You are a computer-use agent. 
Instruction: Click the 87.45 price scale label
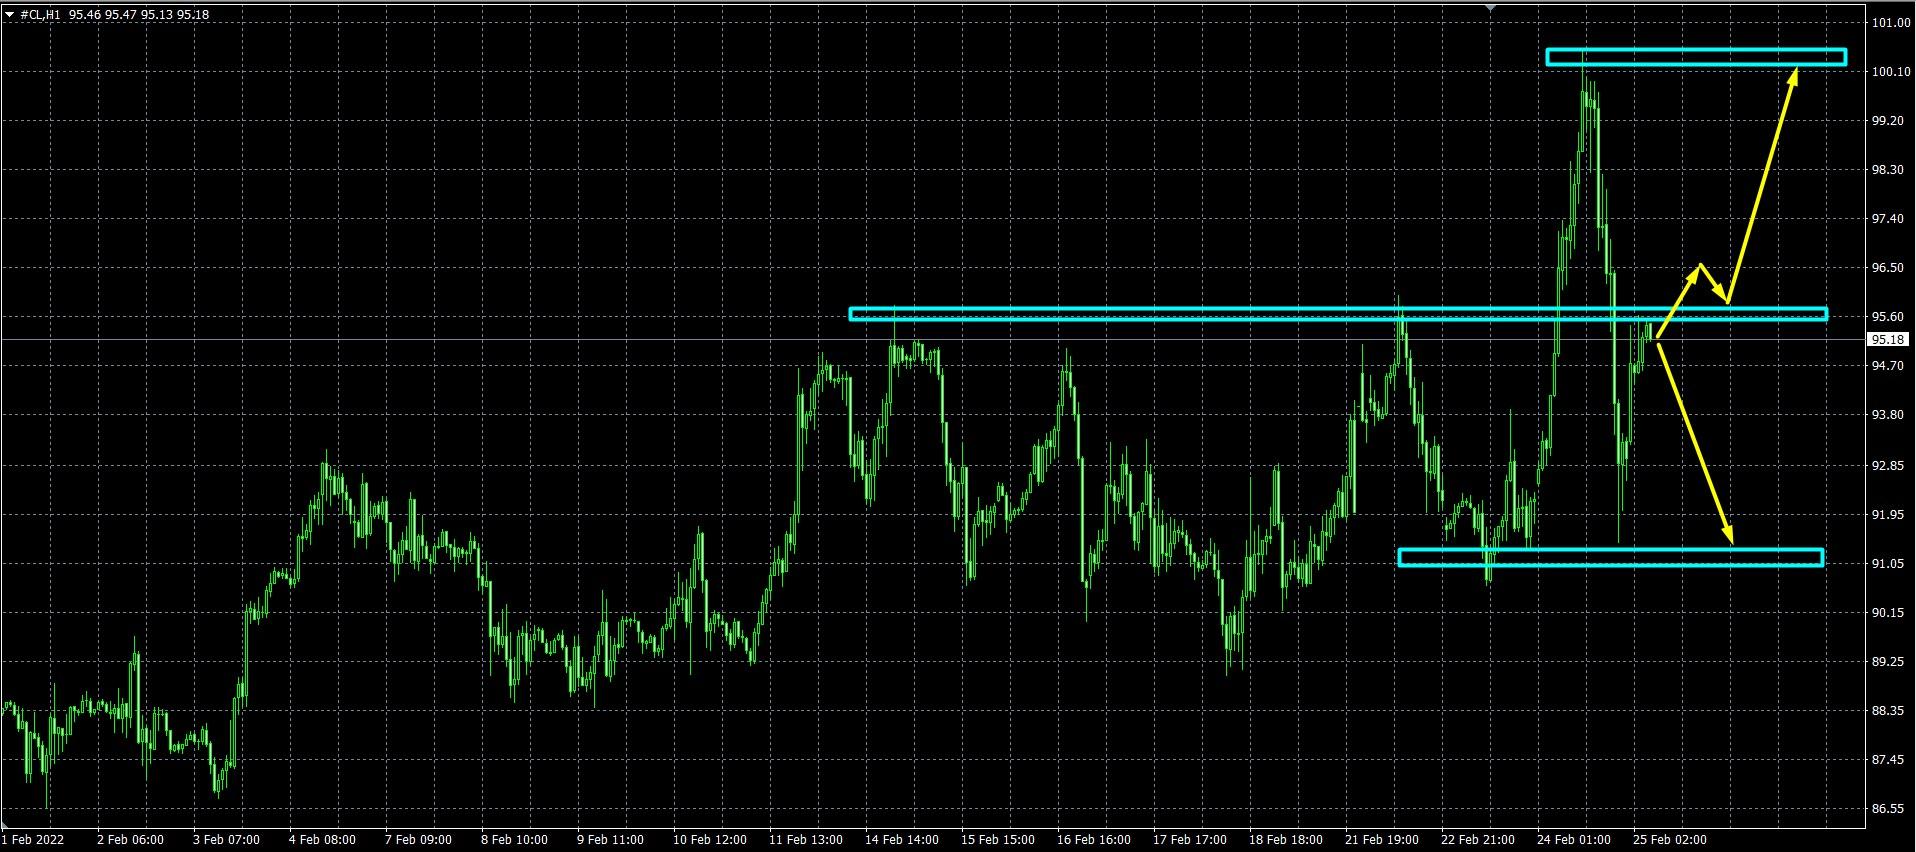[1888, 760]
